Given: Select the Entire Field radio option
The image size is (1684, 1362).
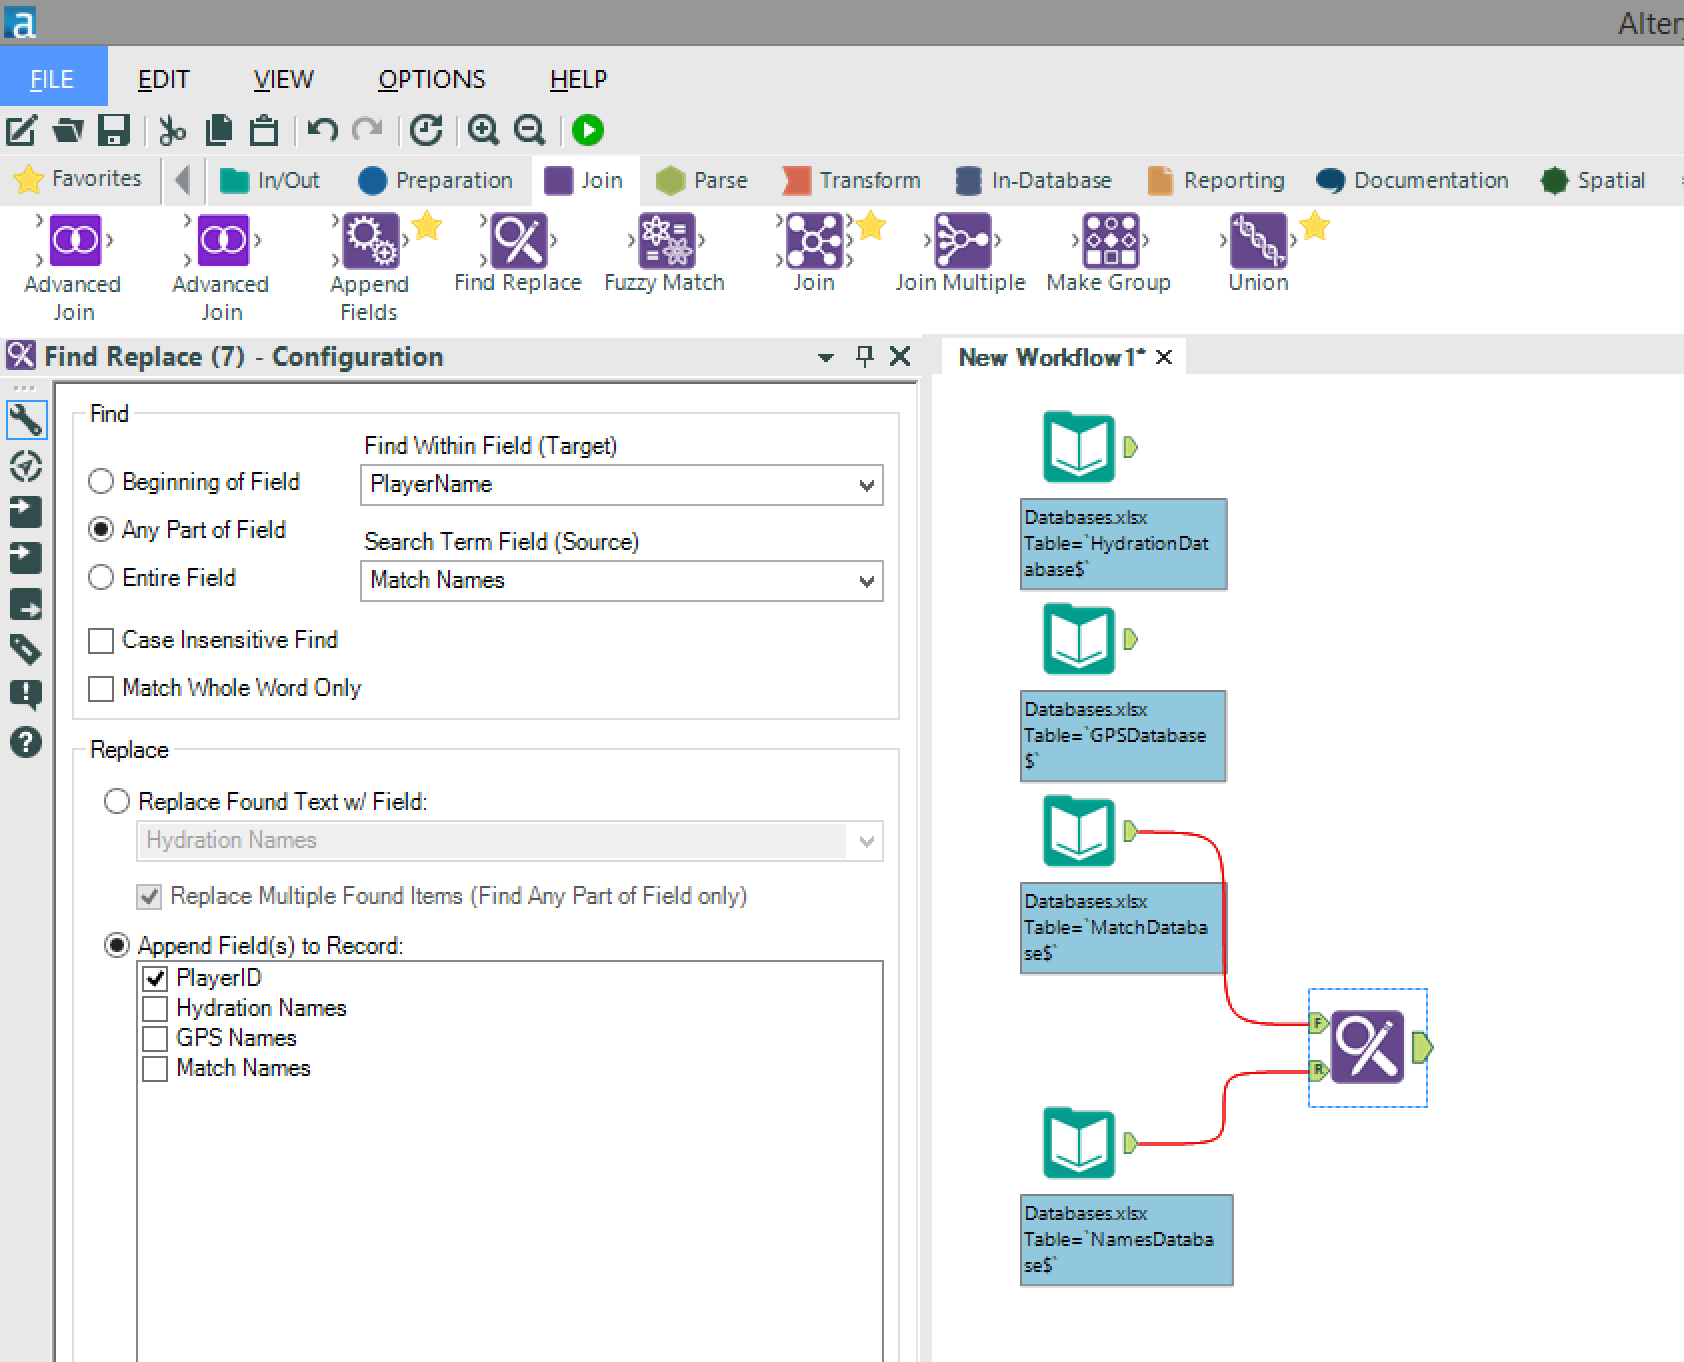Looking at the screenshot, I should point(101,578).
